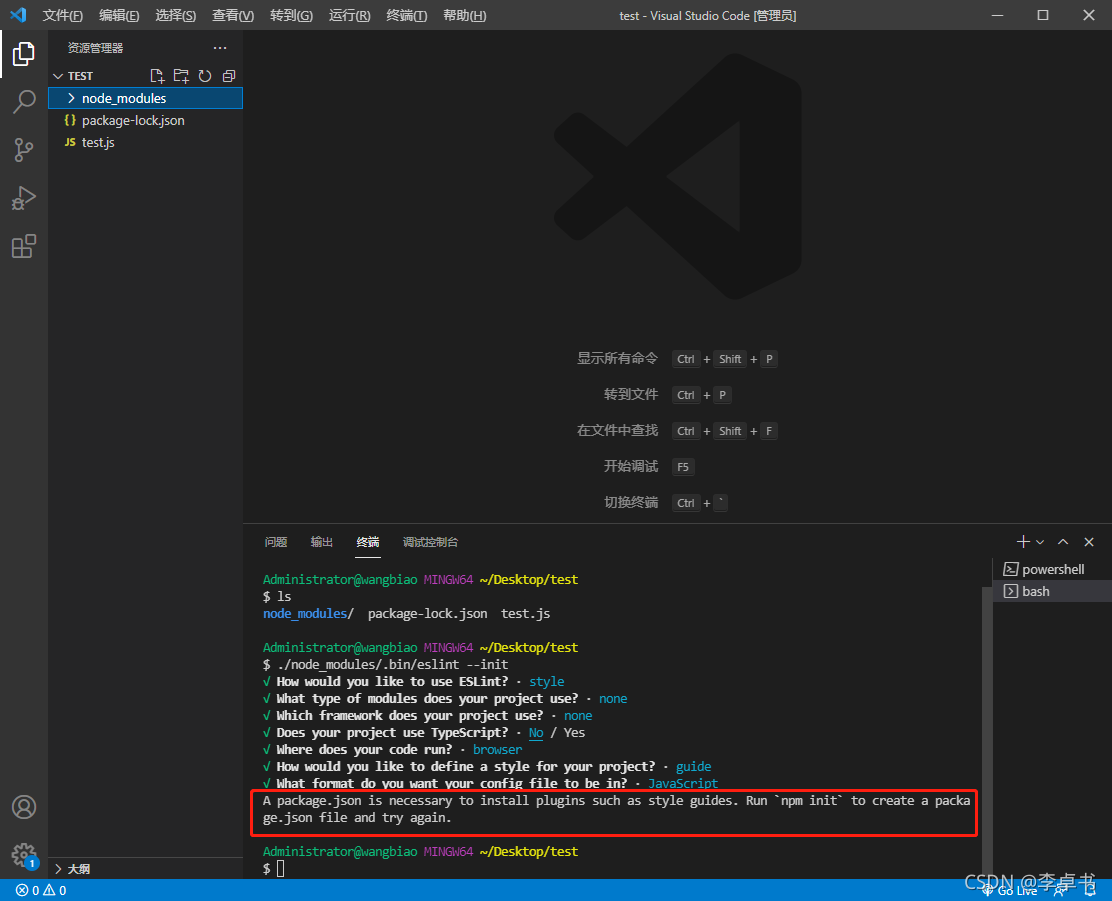
Task: Click the terminal scrollbar
Action: [x=987, y=731]
